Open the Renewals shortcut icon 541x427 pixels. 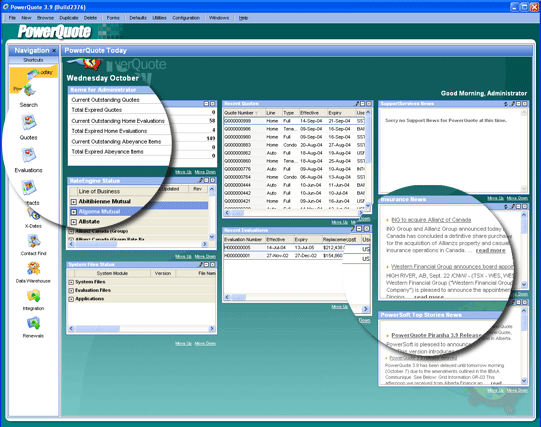(33, 323)
